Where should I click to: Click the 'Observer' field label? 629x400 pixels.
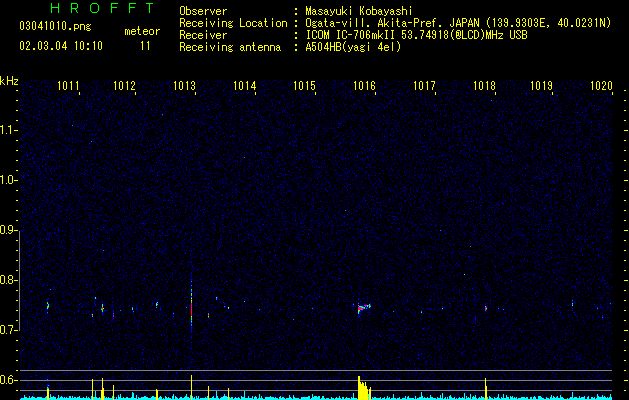[203, 11]
